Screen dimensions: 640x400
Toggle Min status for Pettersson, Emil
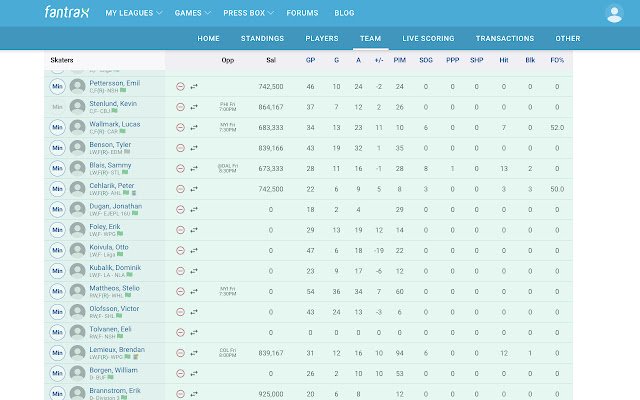(x=58, y=87)
